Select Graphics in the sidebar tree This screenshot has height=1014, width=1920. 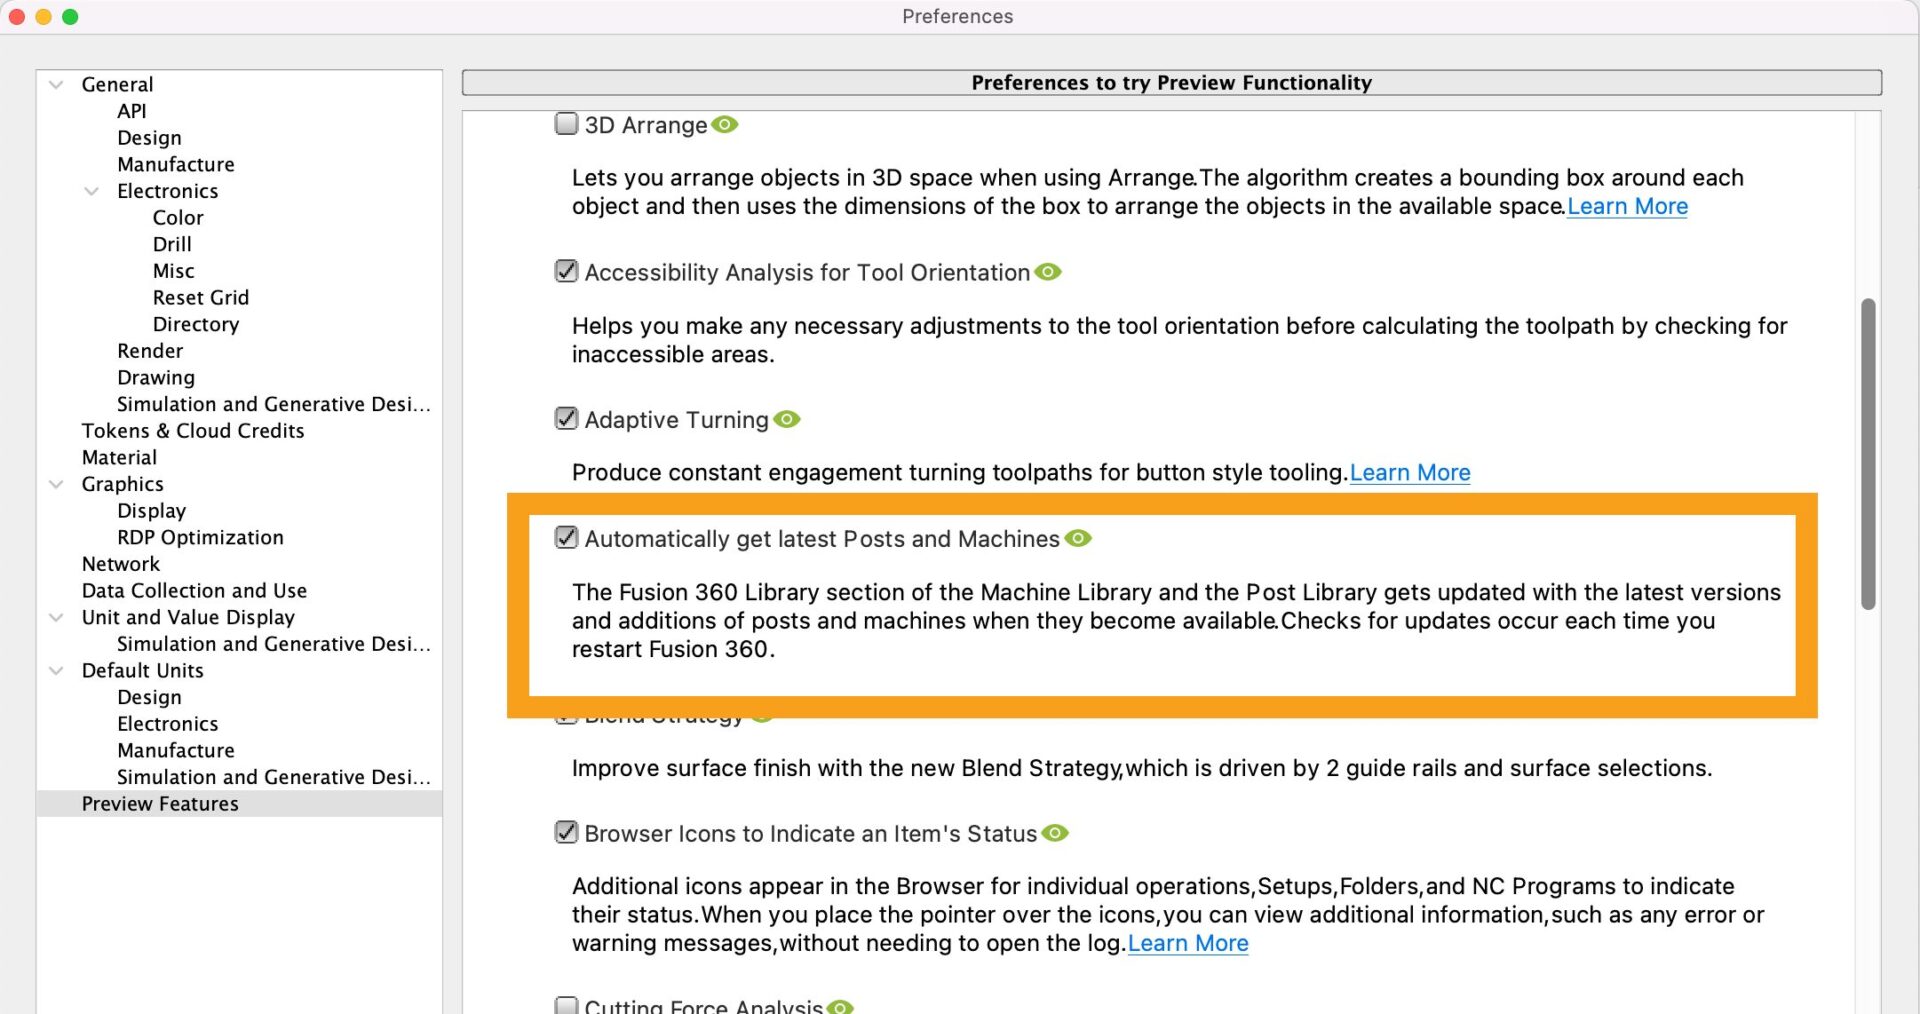point(122,484)
